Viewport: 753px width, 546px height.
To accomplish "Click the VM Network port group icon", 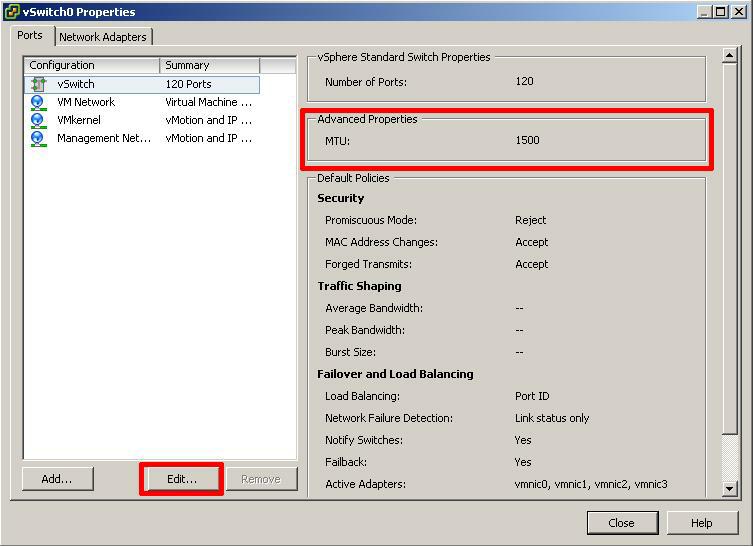I will 38,102.
